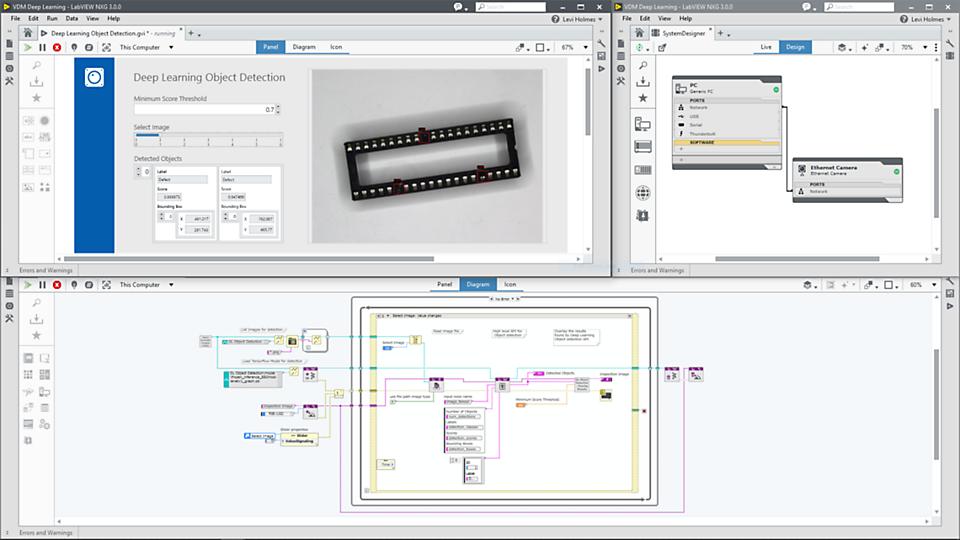
Task: Click download/import icon in top-left palette
Action: 37,81
